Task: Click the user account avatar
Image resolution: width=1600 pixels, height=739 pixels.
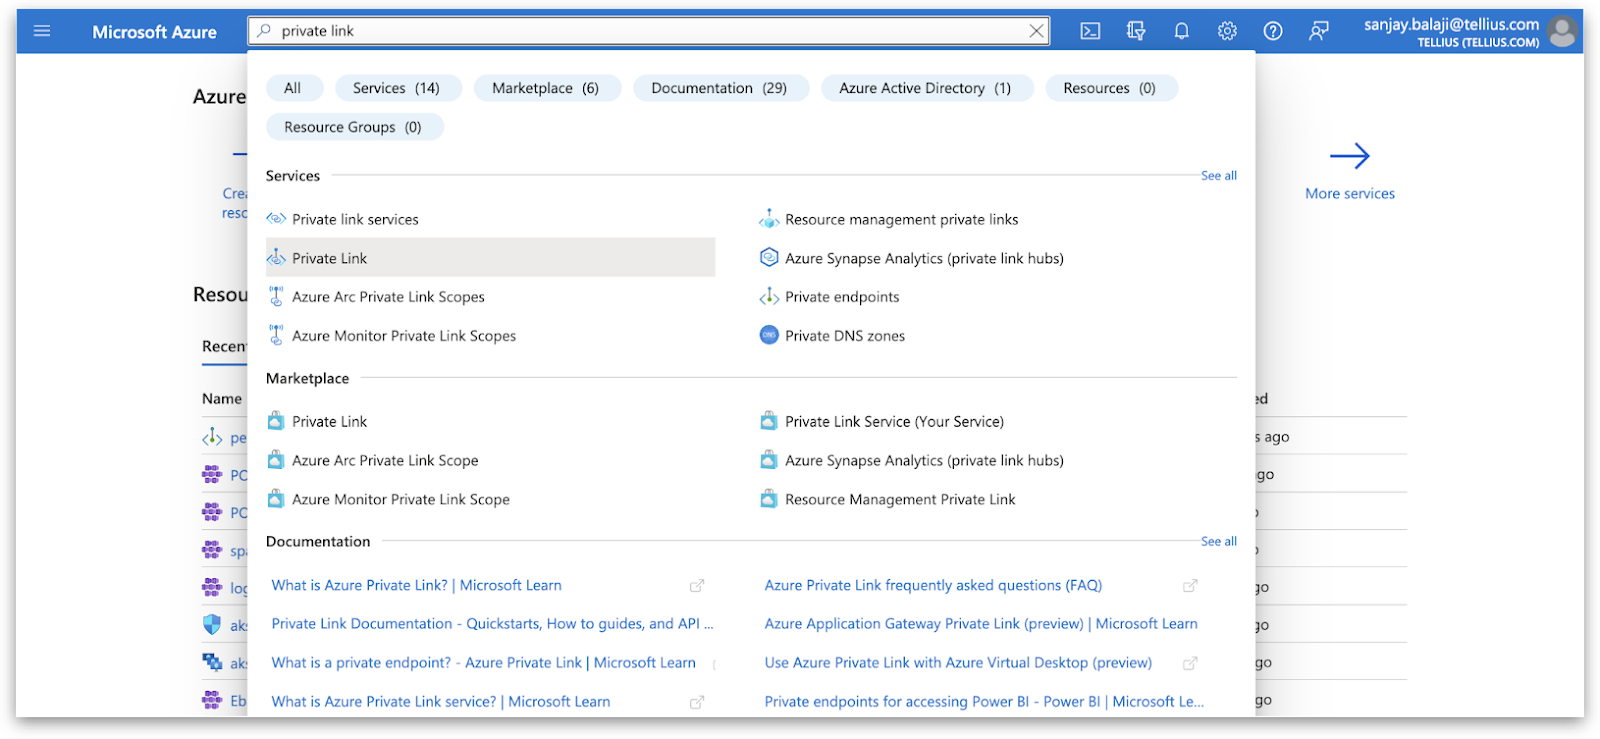Action: [1562, 31]
